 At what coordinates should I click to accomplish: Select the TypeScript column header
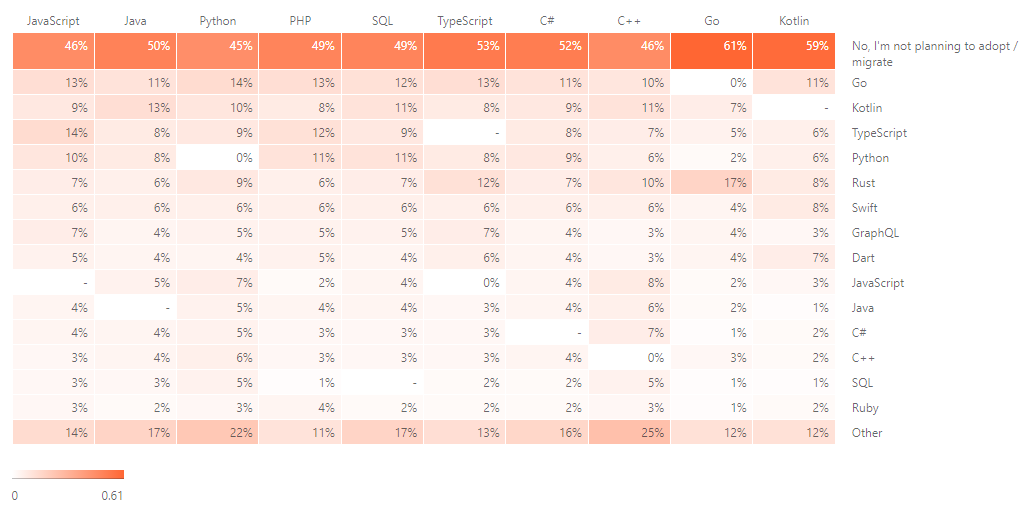(x=464, y=21)
